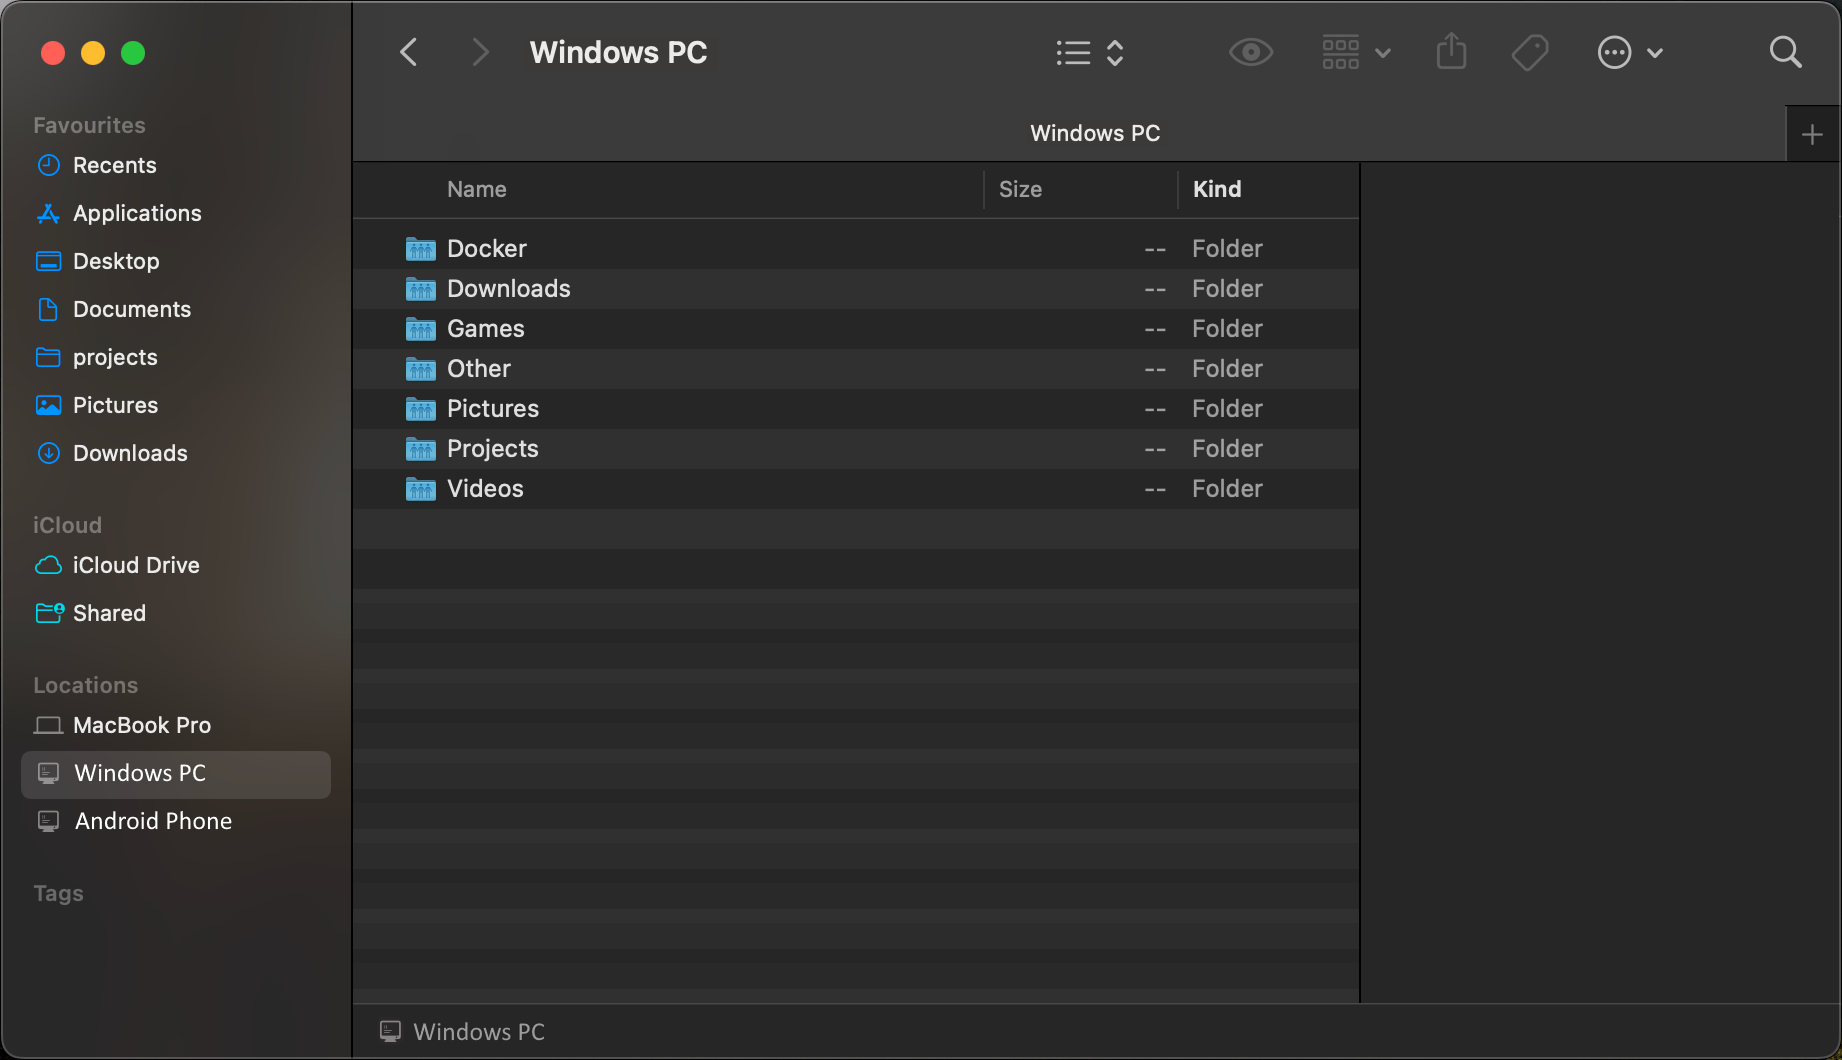Open the Action ellipsis menu
This screenshot has height=1060, width=1842.
(1630, 52)
